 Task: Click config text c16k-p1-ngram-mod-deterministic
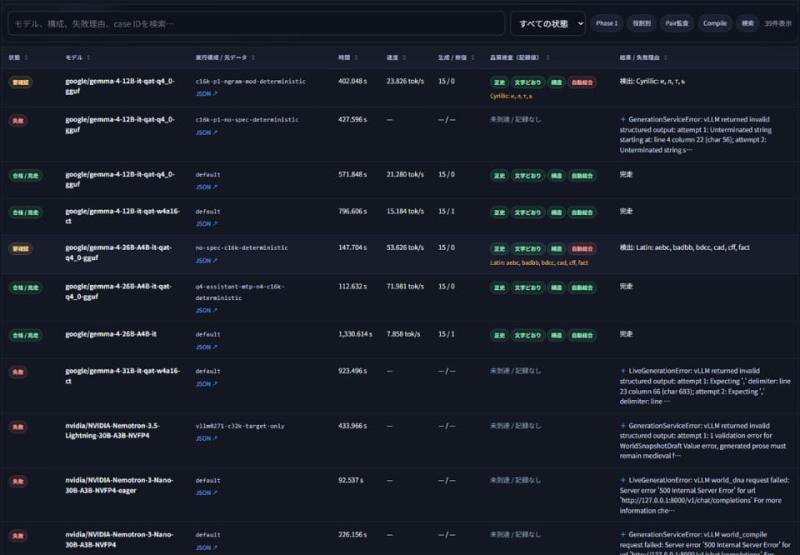251,81
